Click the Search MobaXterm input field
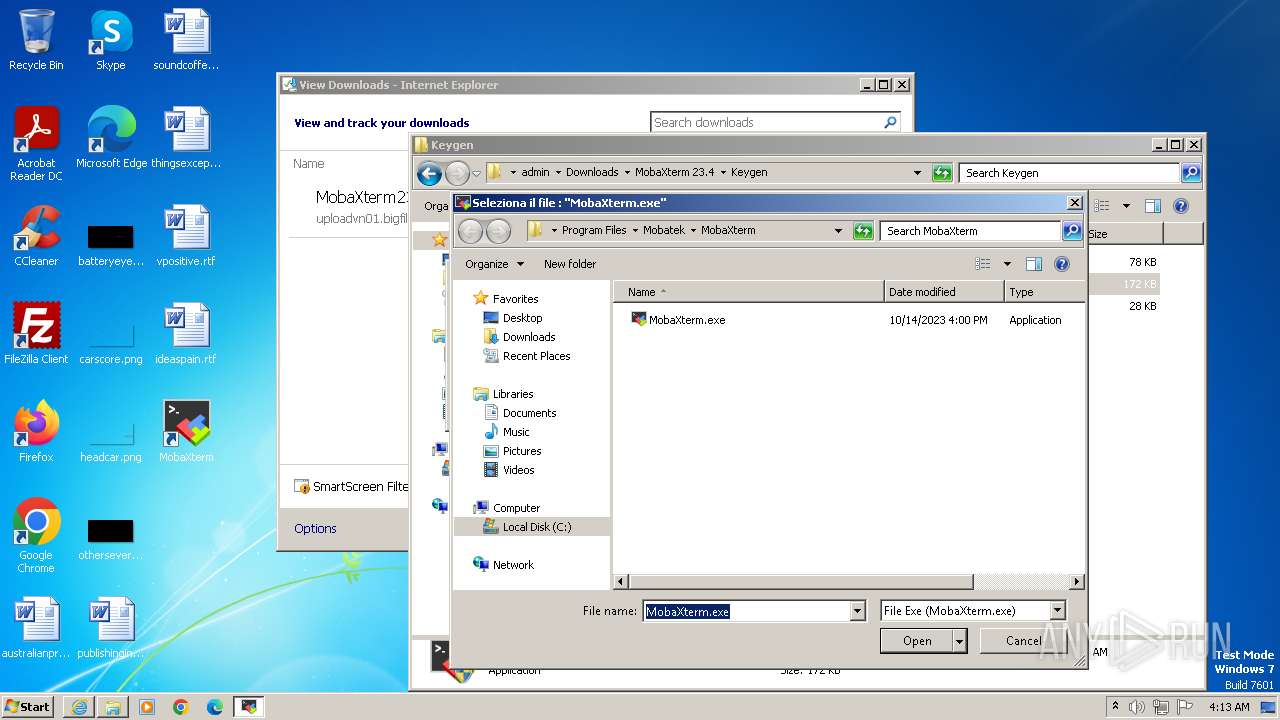Image resolution: width=1280 pixels, height=720 pixels. [x=971, y=231]
